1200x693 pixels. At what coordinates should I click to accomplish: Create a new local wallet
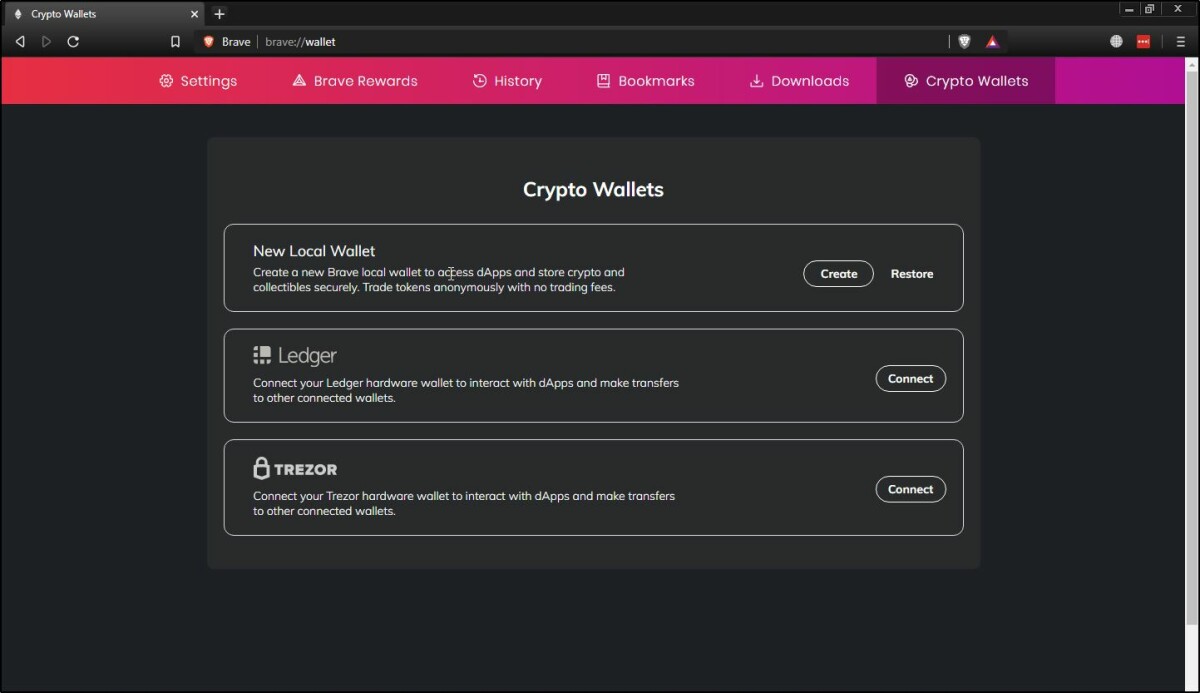coord(838,274)
